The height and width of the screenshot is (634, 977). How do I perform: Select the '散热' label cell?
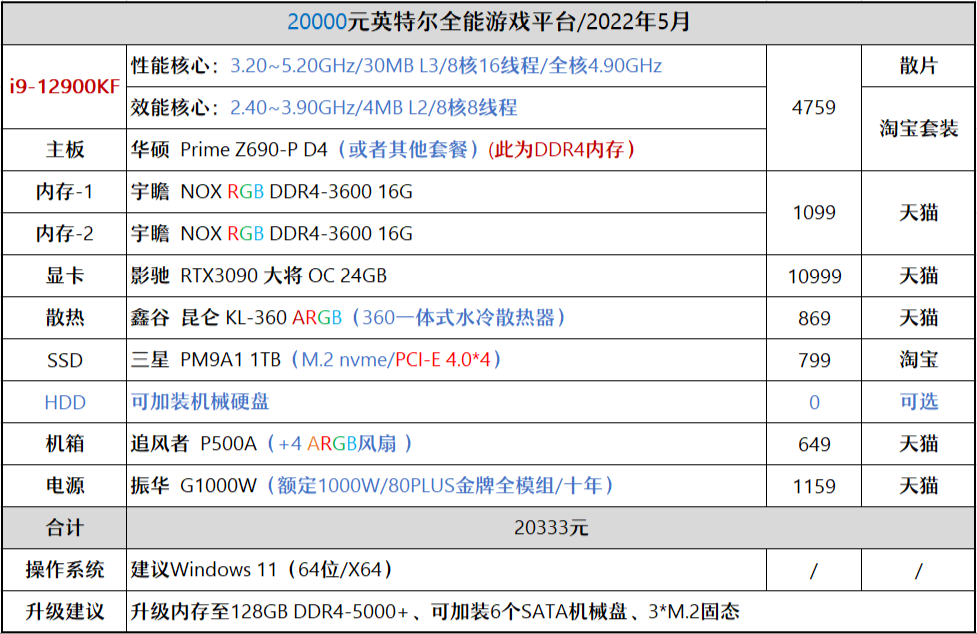tap(65, 318)
